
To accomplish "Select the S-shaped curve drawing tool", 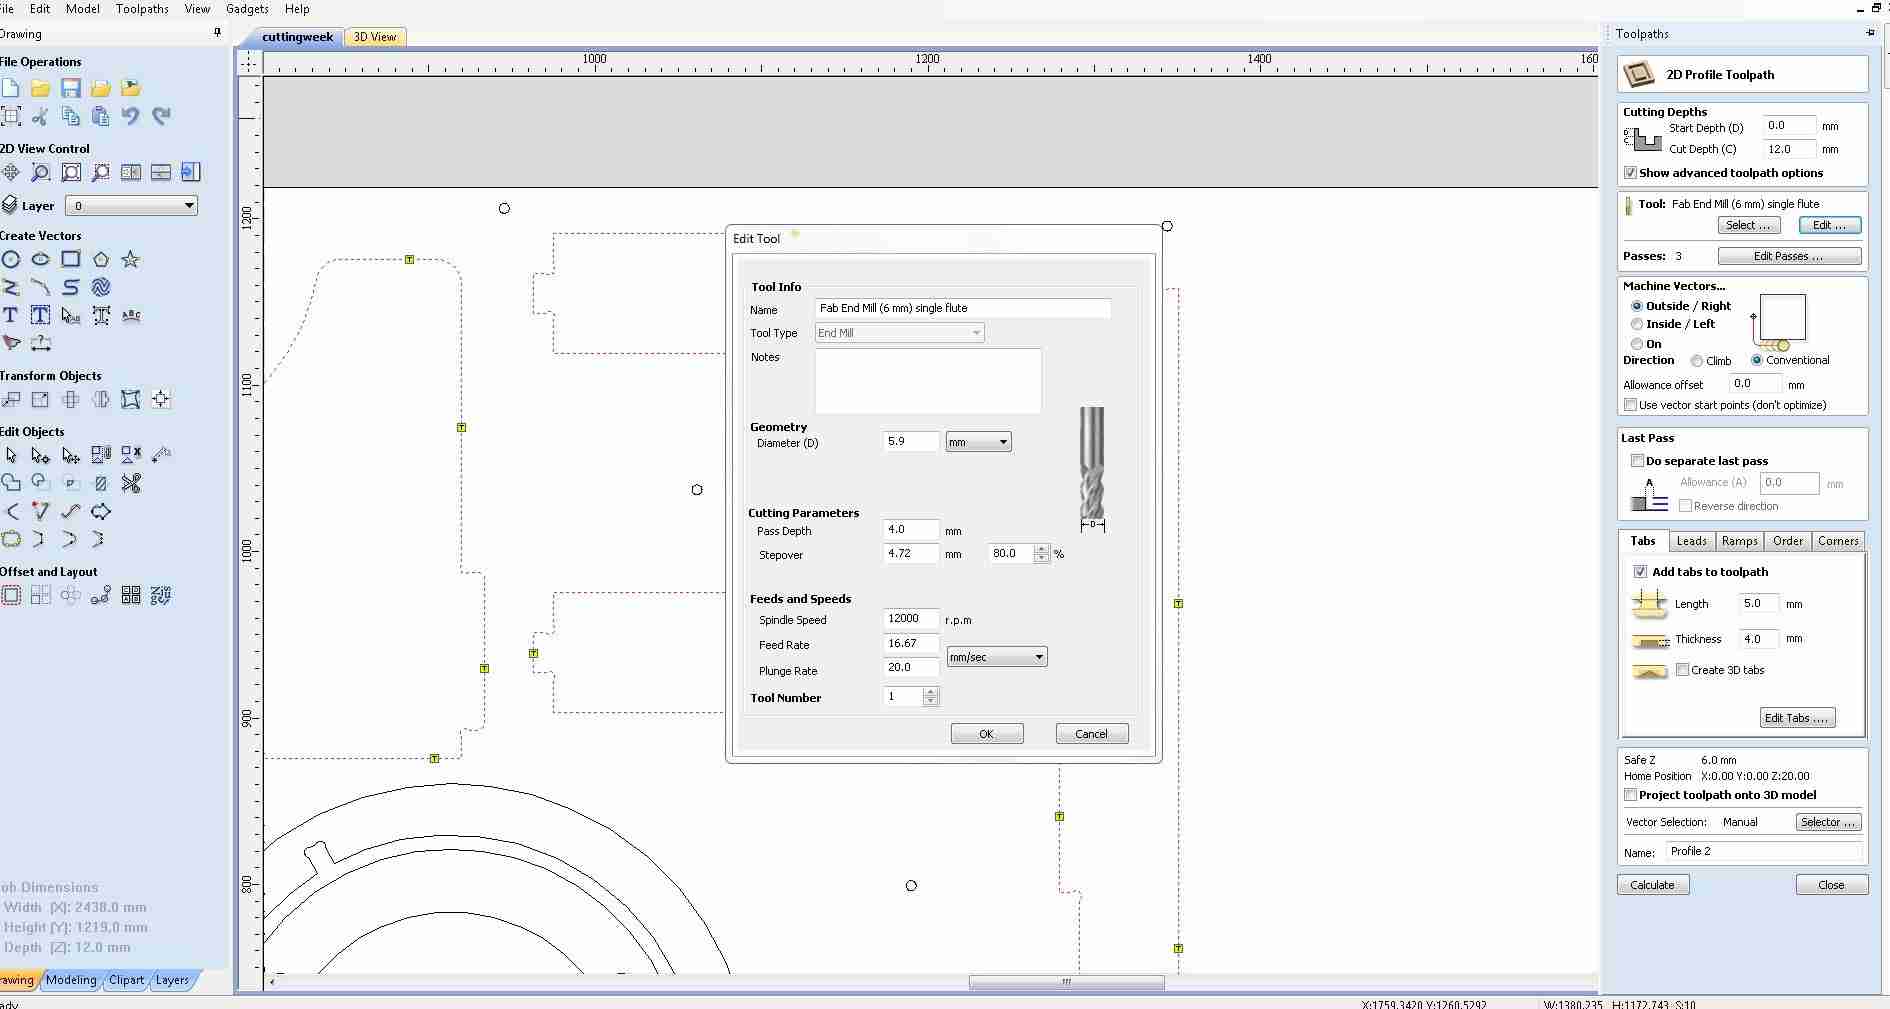I will (x=70, y=287).
